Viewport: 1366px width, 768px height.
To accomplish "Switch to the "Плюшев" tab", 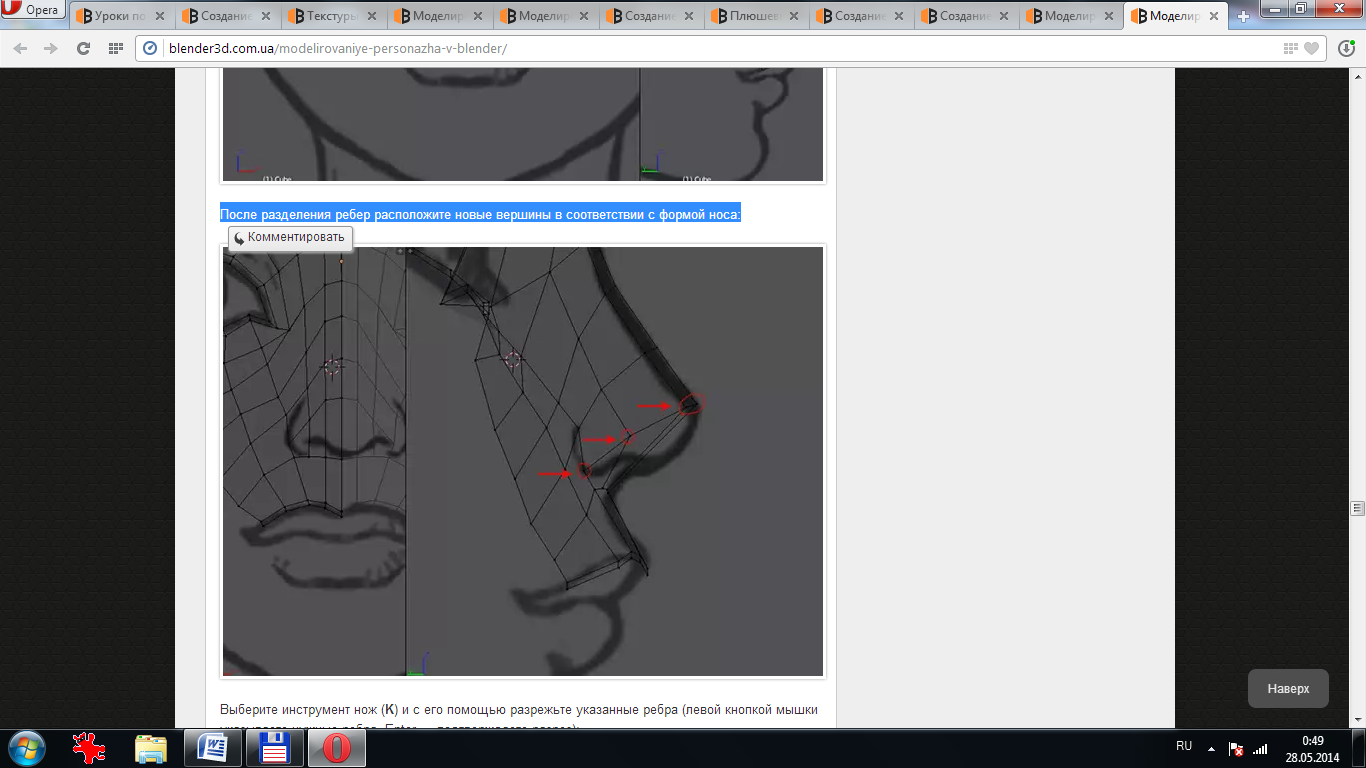I will [756, 16].
